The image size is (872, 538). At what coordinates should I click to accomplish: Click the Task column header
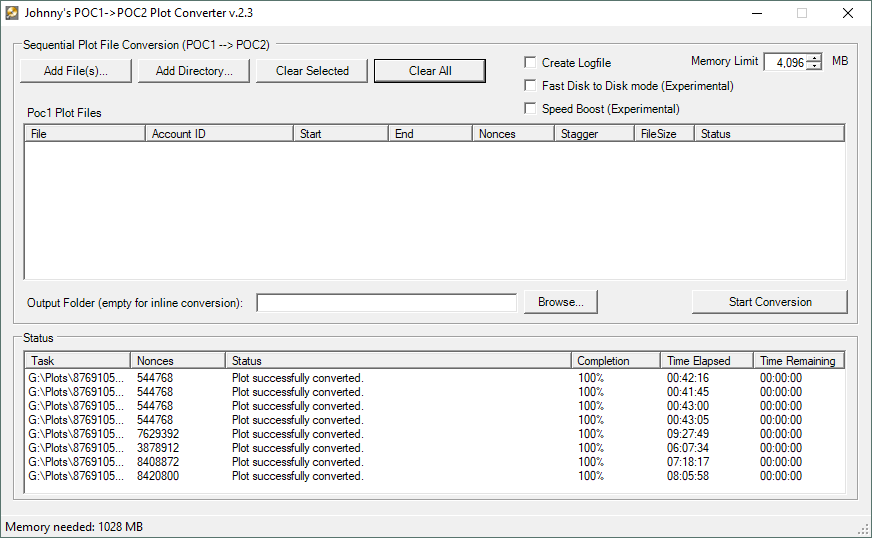tap(77, 361)
